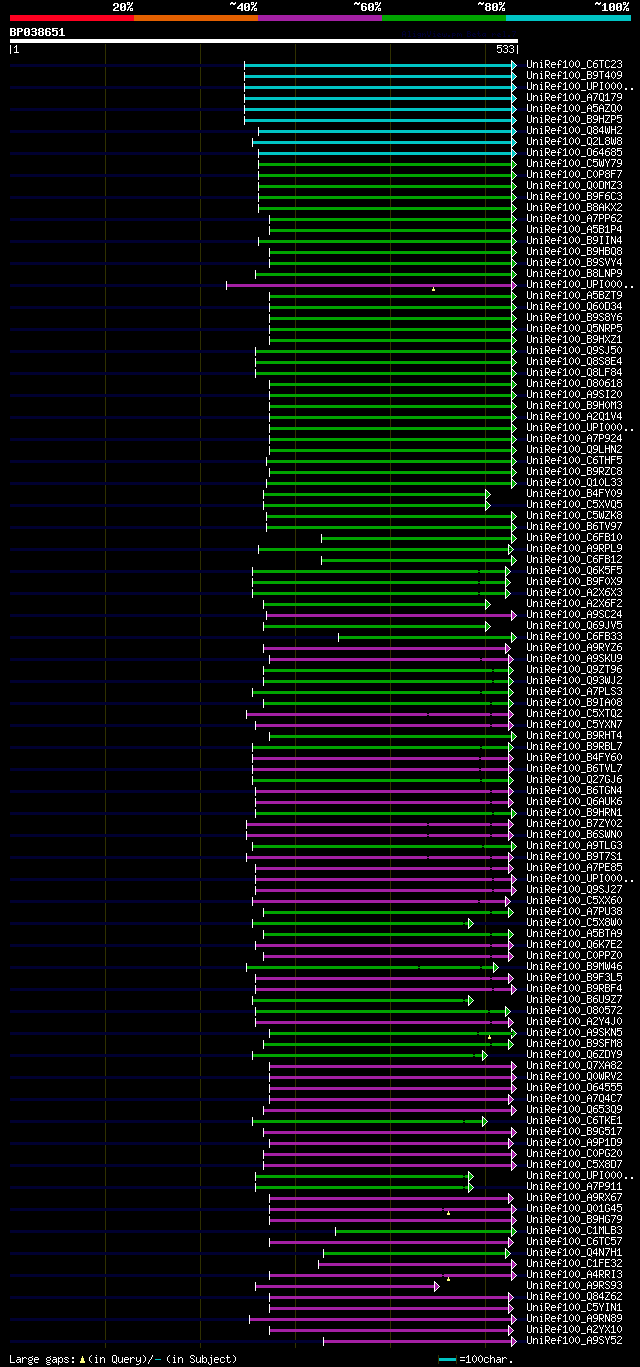Screen dimensions: 640x1367
Task: Select the UniRef100_C5WY79 label
Action: click(574, 164)
